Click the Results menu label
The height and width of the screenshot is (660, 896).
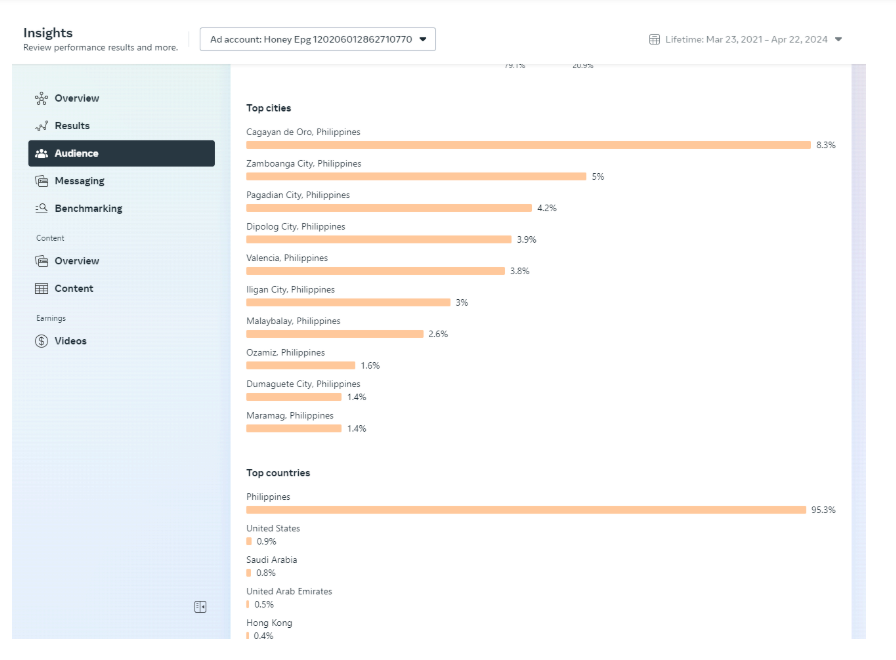click(72, 126)
